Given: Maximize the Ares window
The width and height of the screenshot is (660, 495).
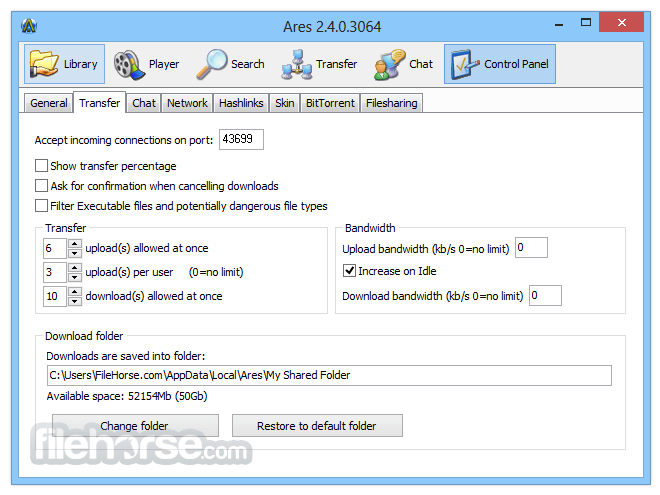Looking at the screenshot, I should pyautogui.click(x=586, y=22).
